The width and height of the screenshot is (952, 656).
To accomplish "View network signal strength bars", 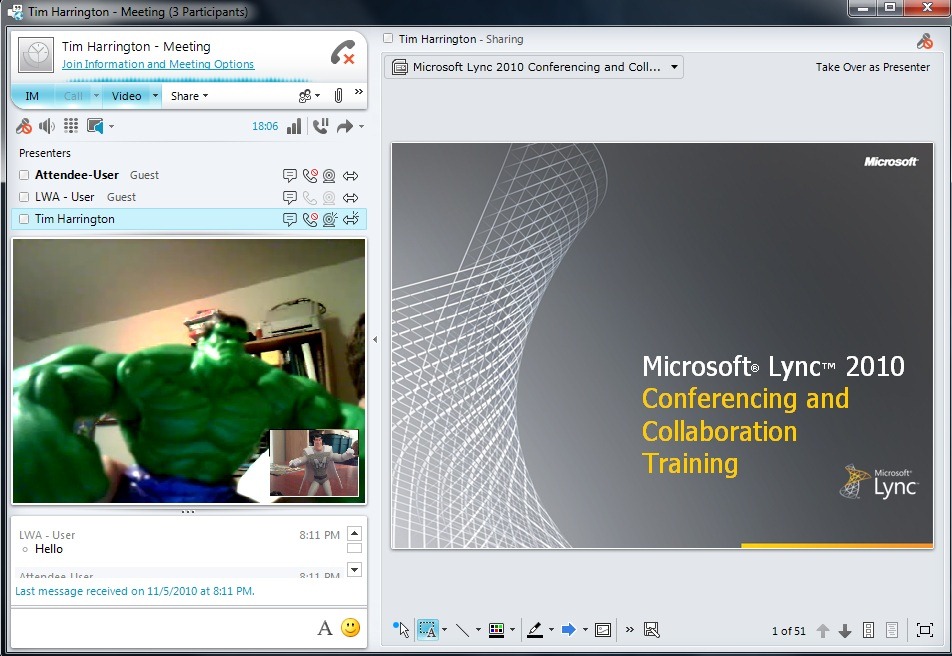I will point(294,126).
